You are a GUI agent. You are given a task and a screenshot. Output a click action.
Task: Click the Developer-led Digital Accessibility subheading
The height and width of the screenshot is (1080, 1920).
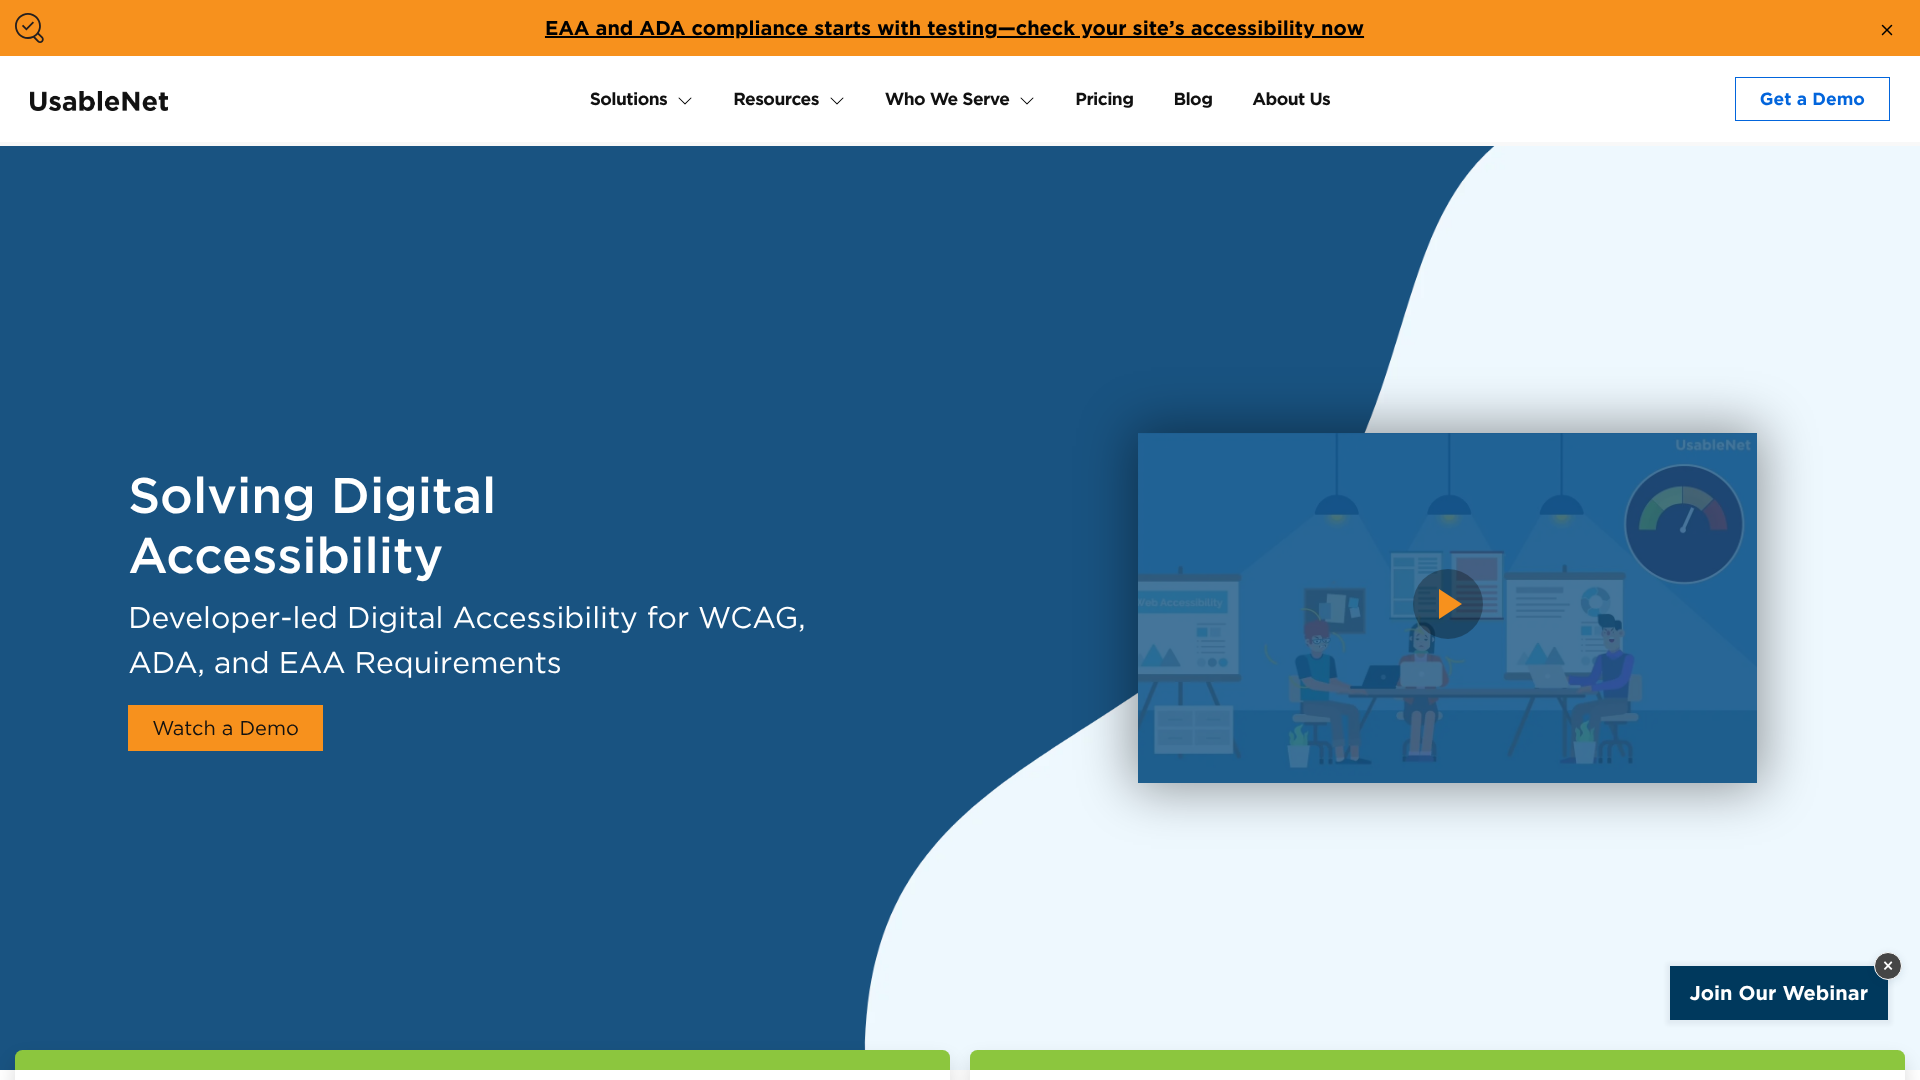(467, 640)
